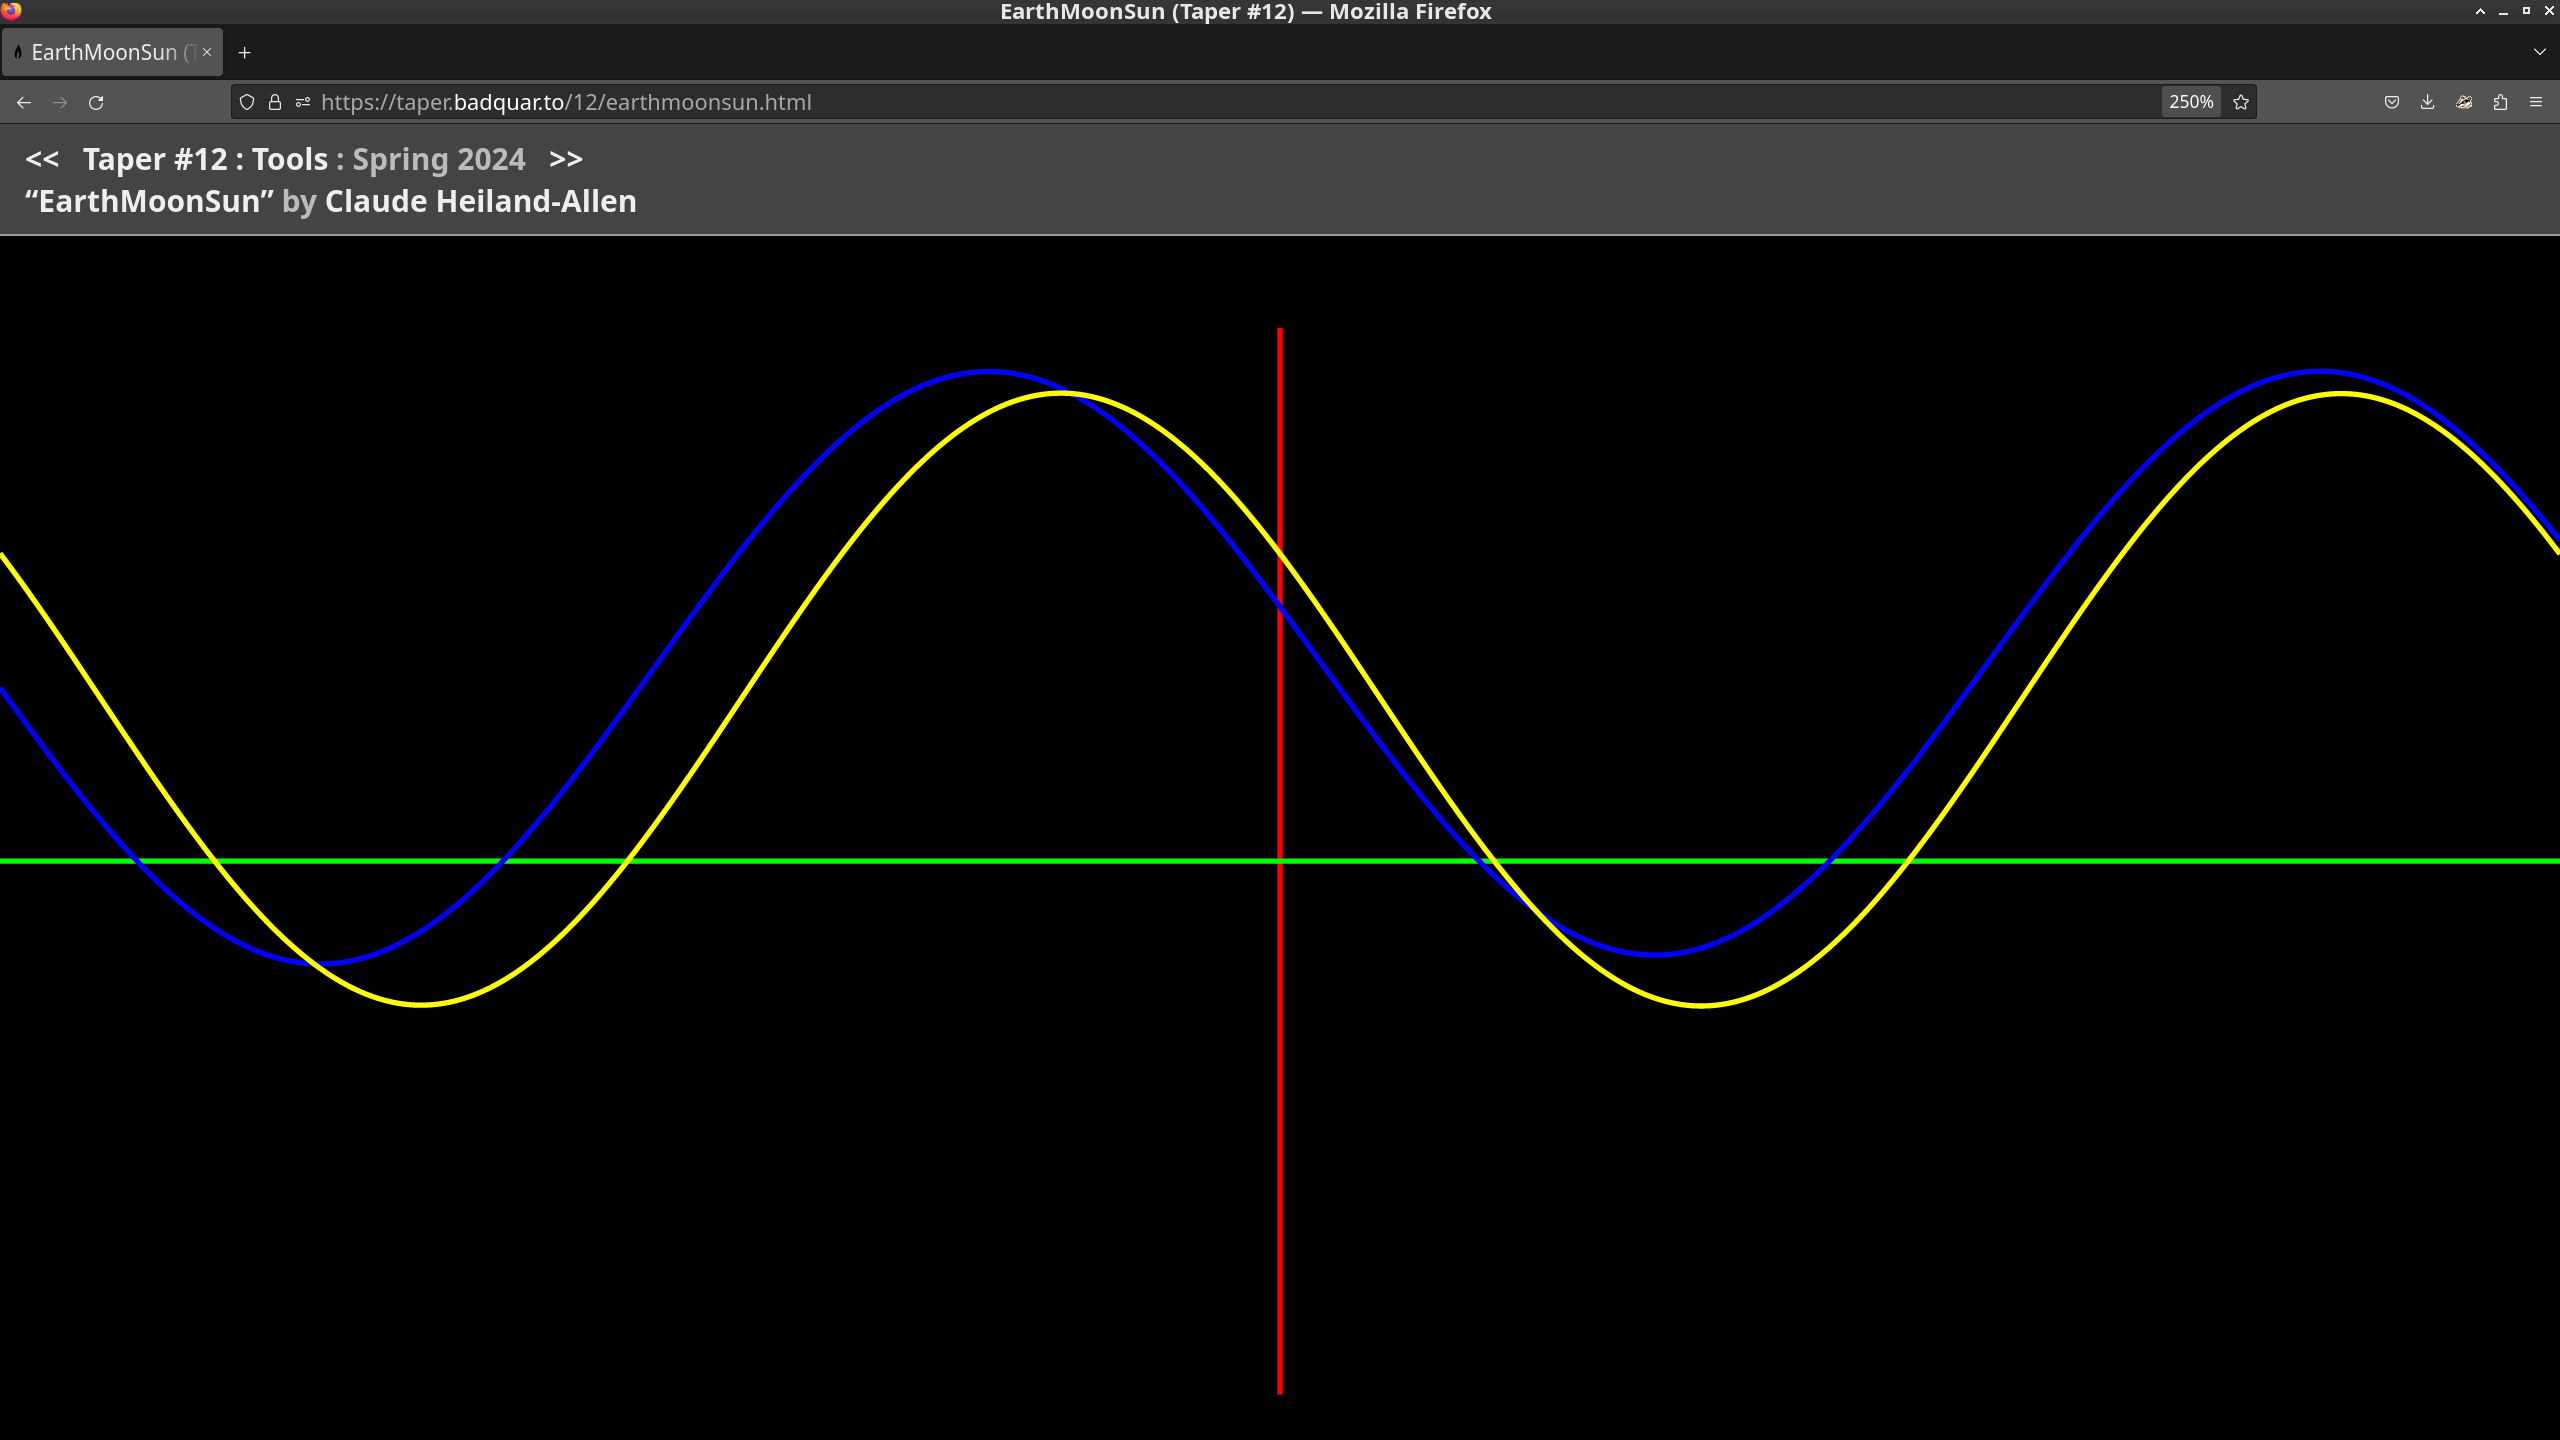Go back to the previous page
The height and width of the screenshot is (1440, 2560).
24,102
